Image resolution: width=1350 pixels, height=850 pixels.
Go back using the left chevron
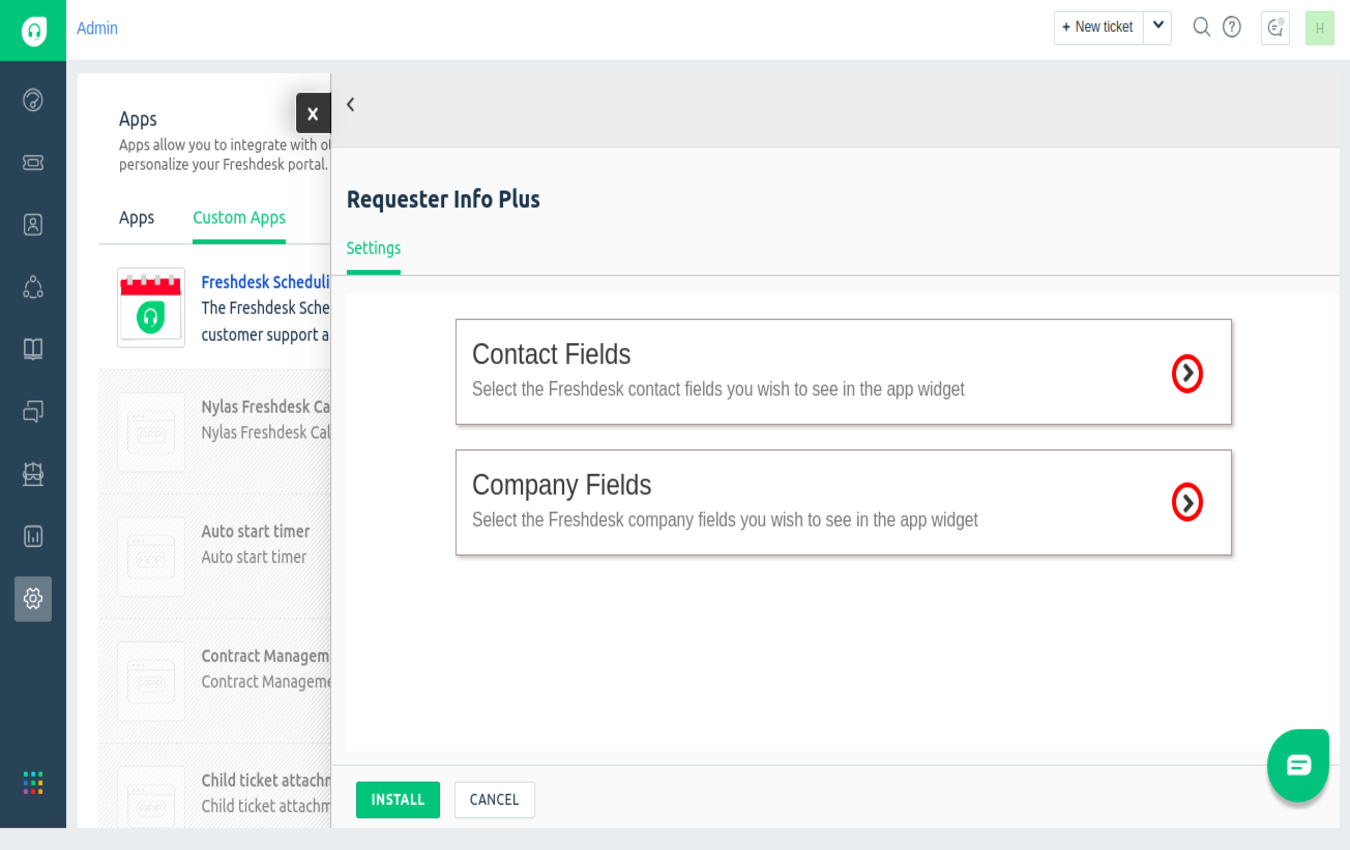[x=350, y=104]
